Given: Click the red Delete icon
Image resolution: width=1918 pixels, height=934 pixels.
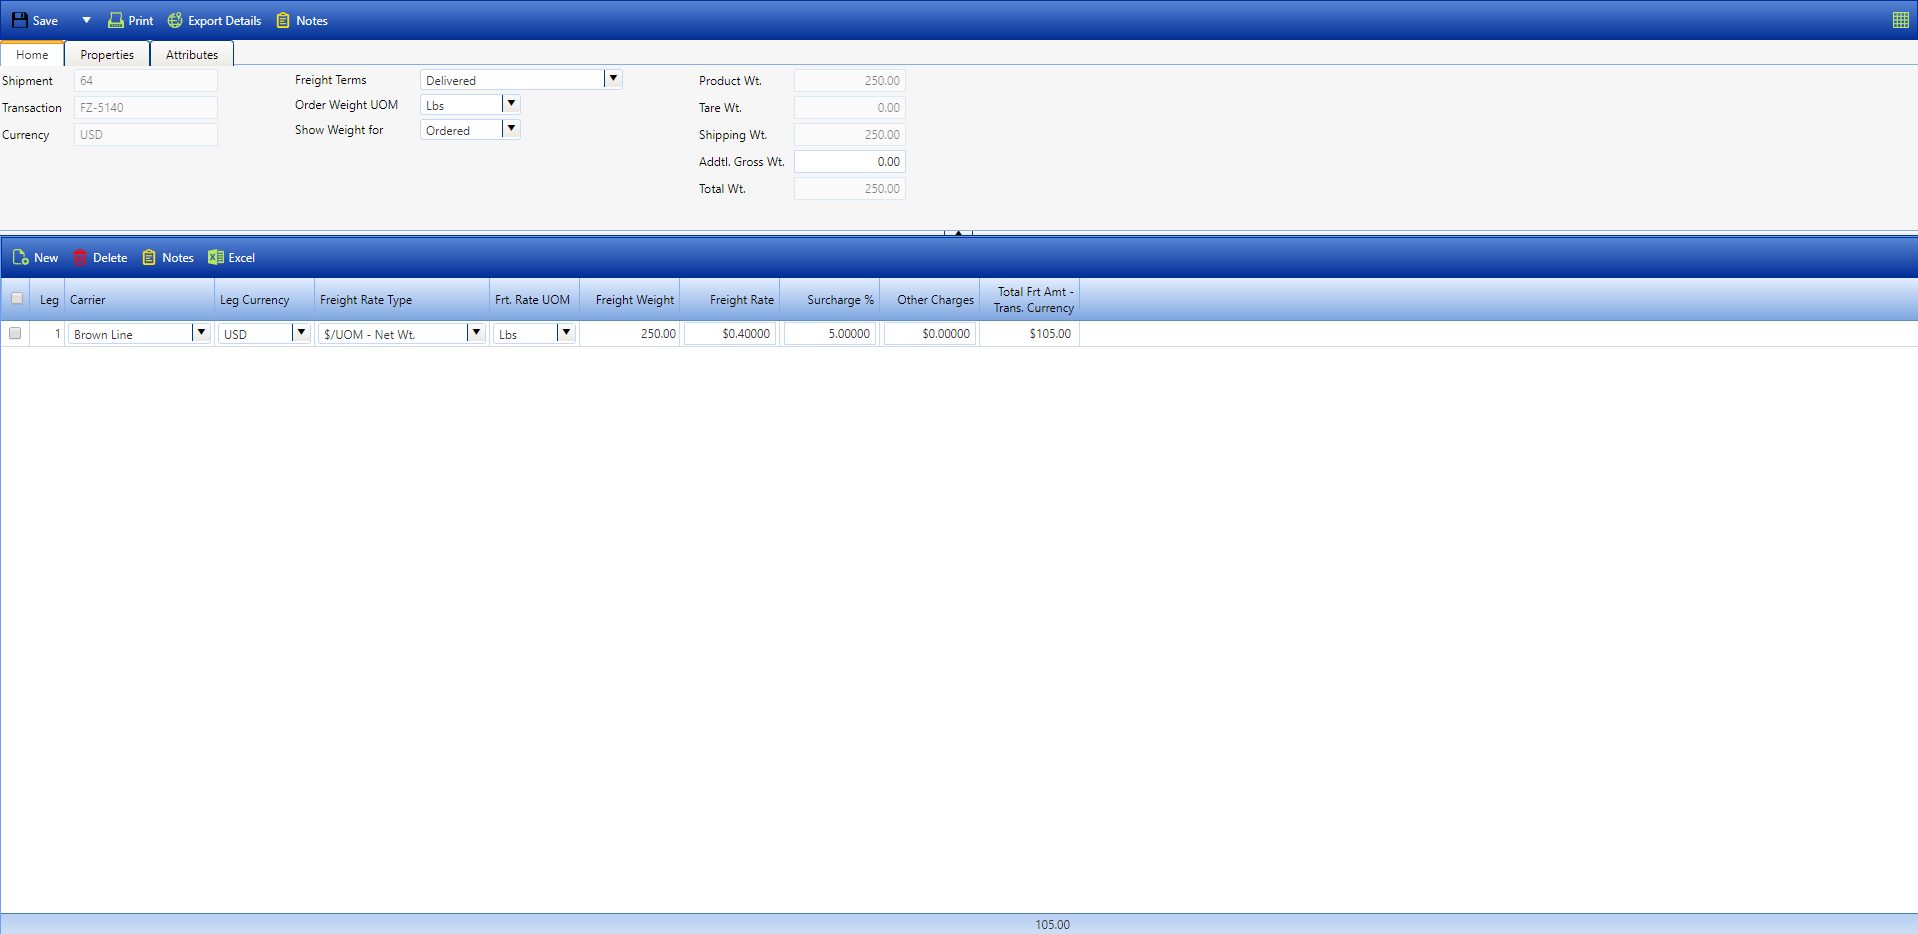Looking at the screenshot, I should point(80,258).
